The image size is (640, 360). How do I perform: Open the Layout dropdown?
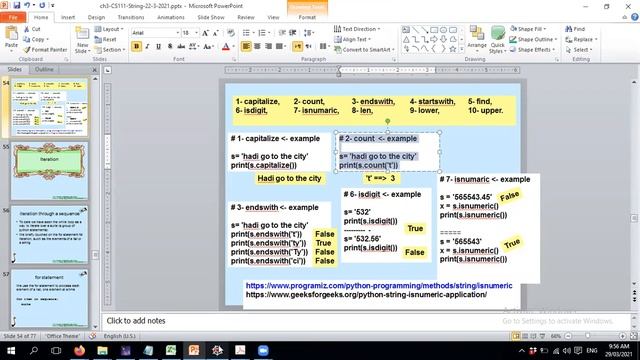point(109,29)
